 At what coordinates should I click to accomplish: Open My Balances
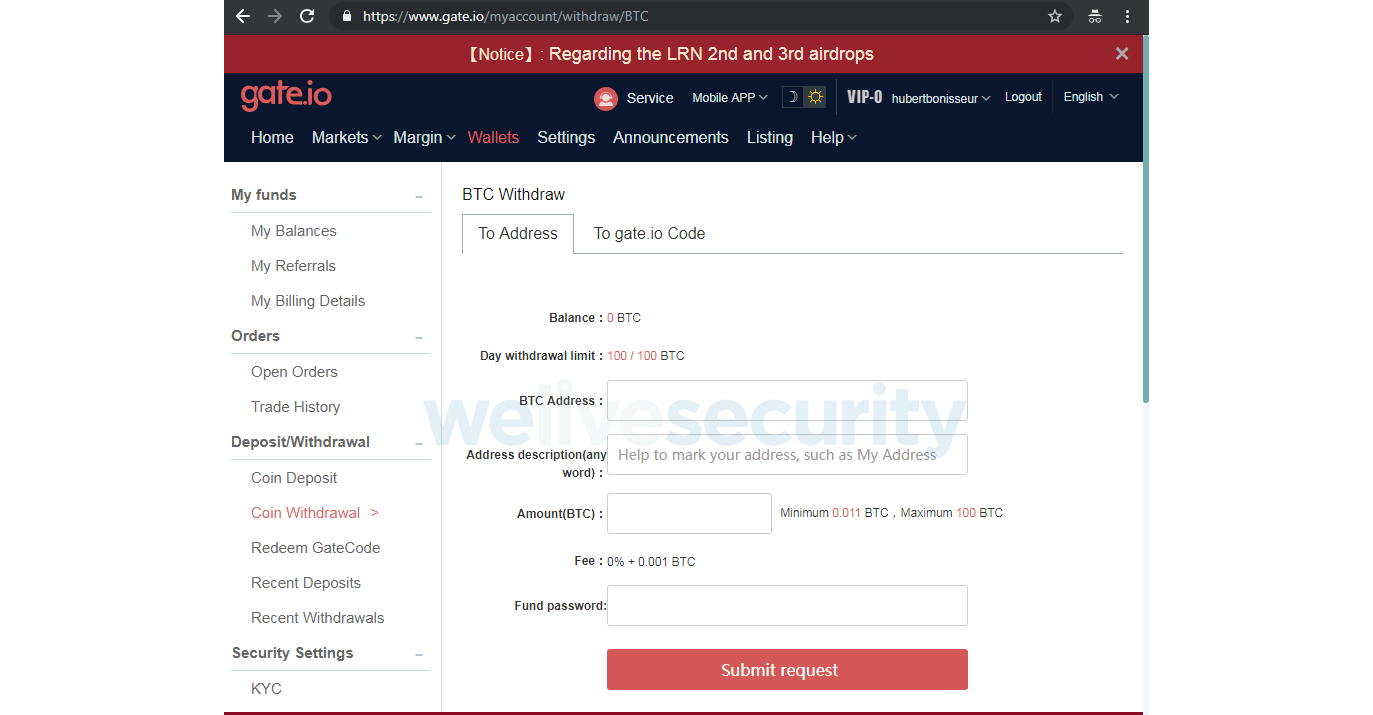point(293,231)
